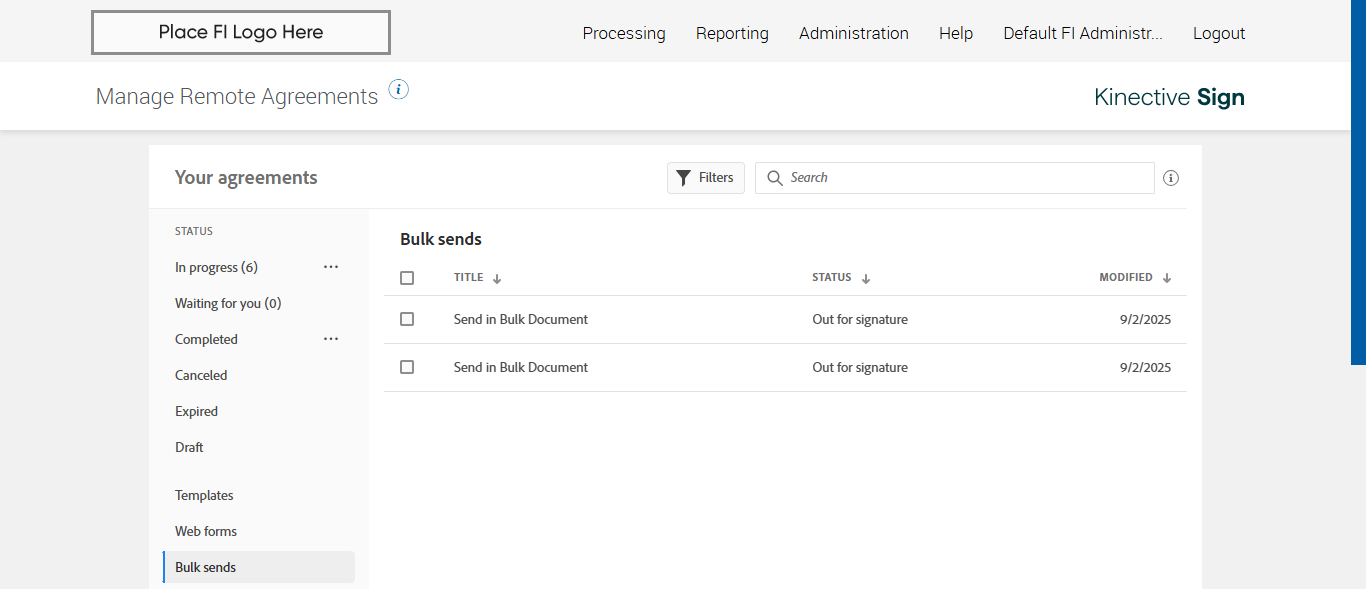Open the ellipsis menu next to In progress
1366x589 pixels.
pyautogui.click(x=331, y=267)
